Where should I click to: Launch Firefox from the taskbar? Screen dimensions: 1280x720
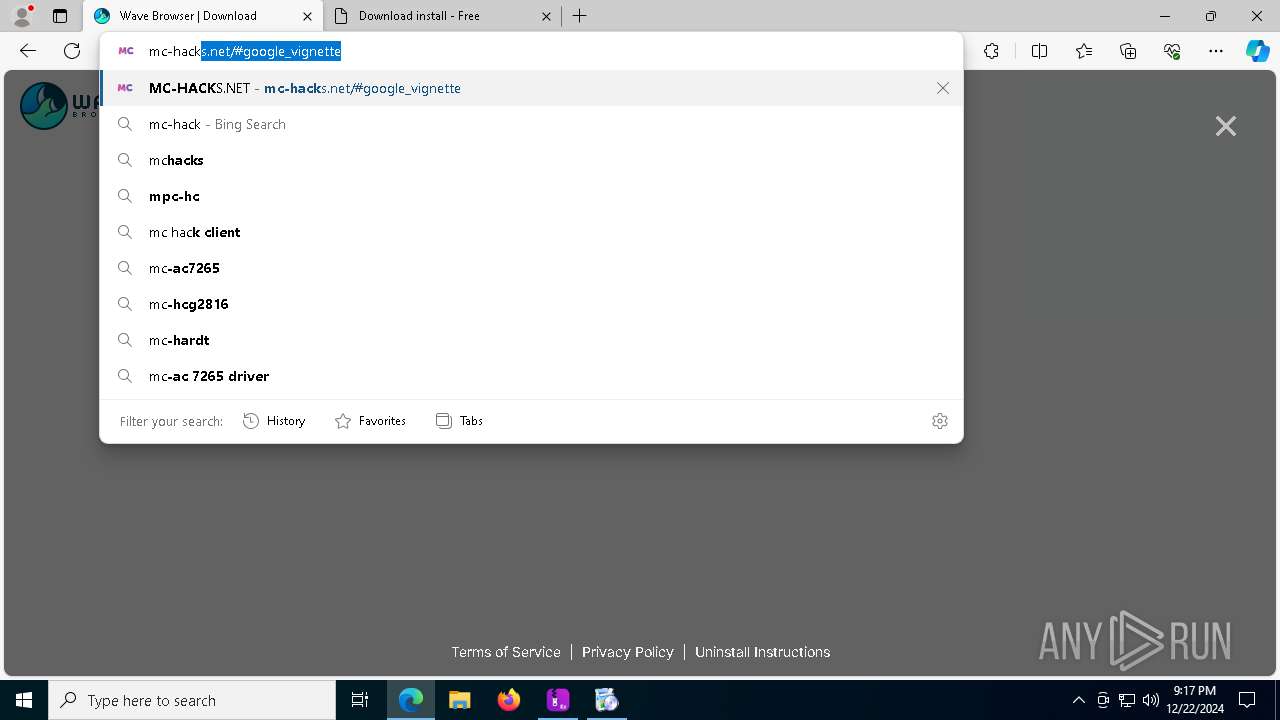click(509, 700)
